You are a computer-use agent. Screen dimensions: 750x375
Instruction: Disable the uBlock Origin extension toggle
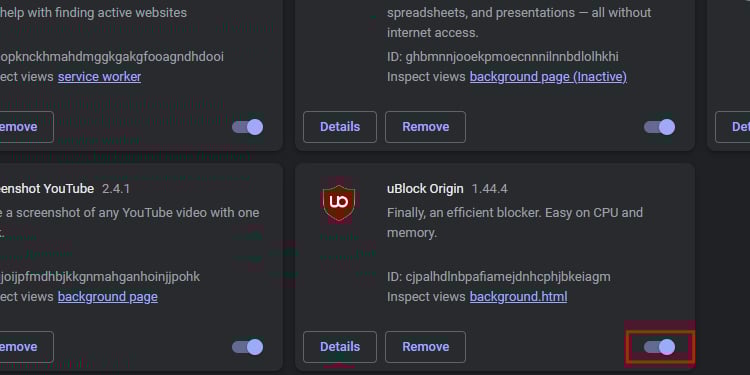pyautogui.click(x=659, y=347)
